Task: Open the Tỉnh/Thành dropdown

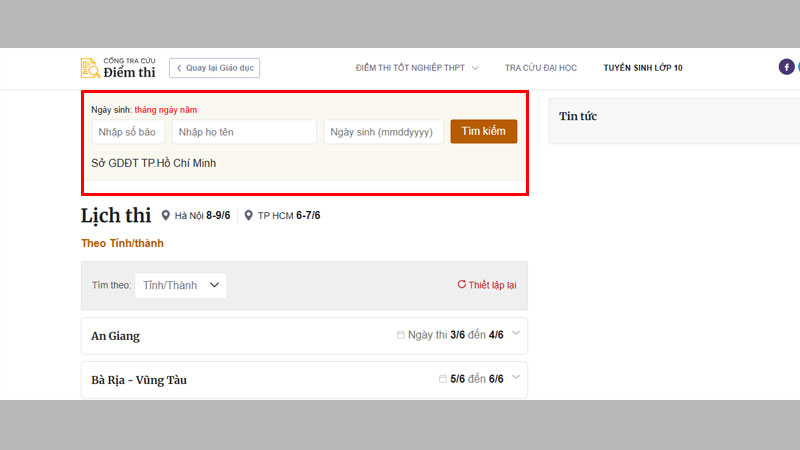Action: [181, 285]
